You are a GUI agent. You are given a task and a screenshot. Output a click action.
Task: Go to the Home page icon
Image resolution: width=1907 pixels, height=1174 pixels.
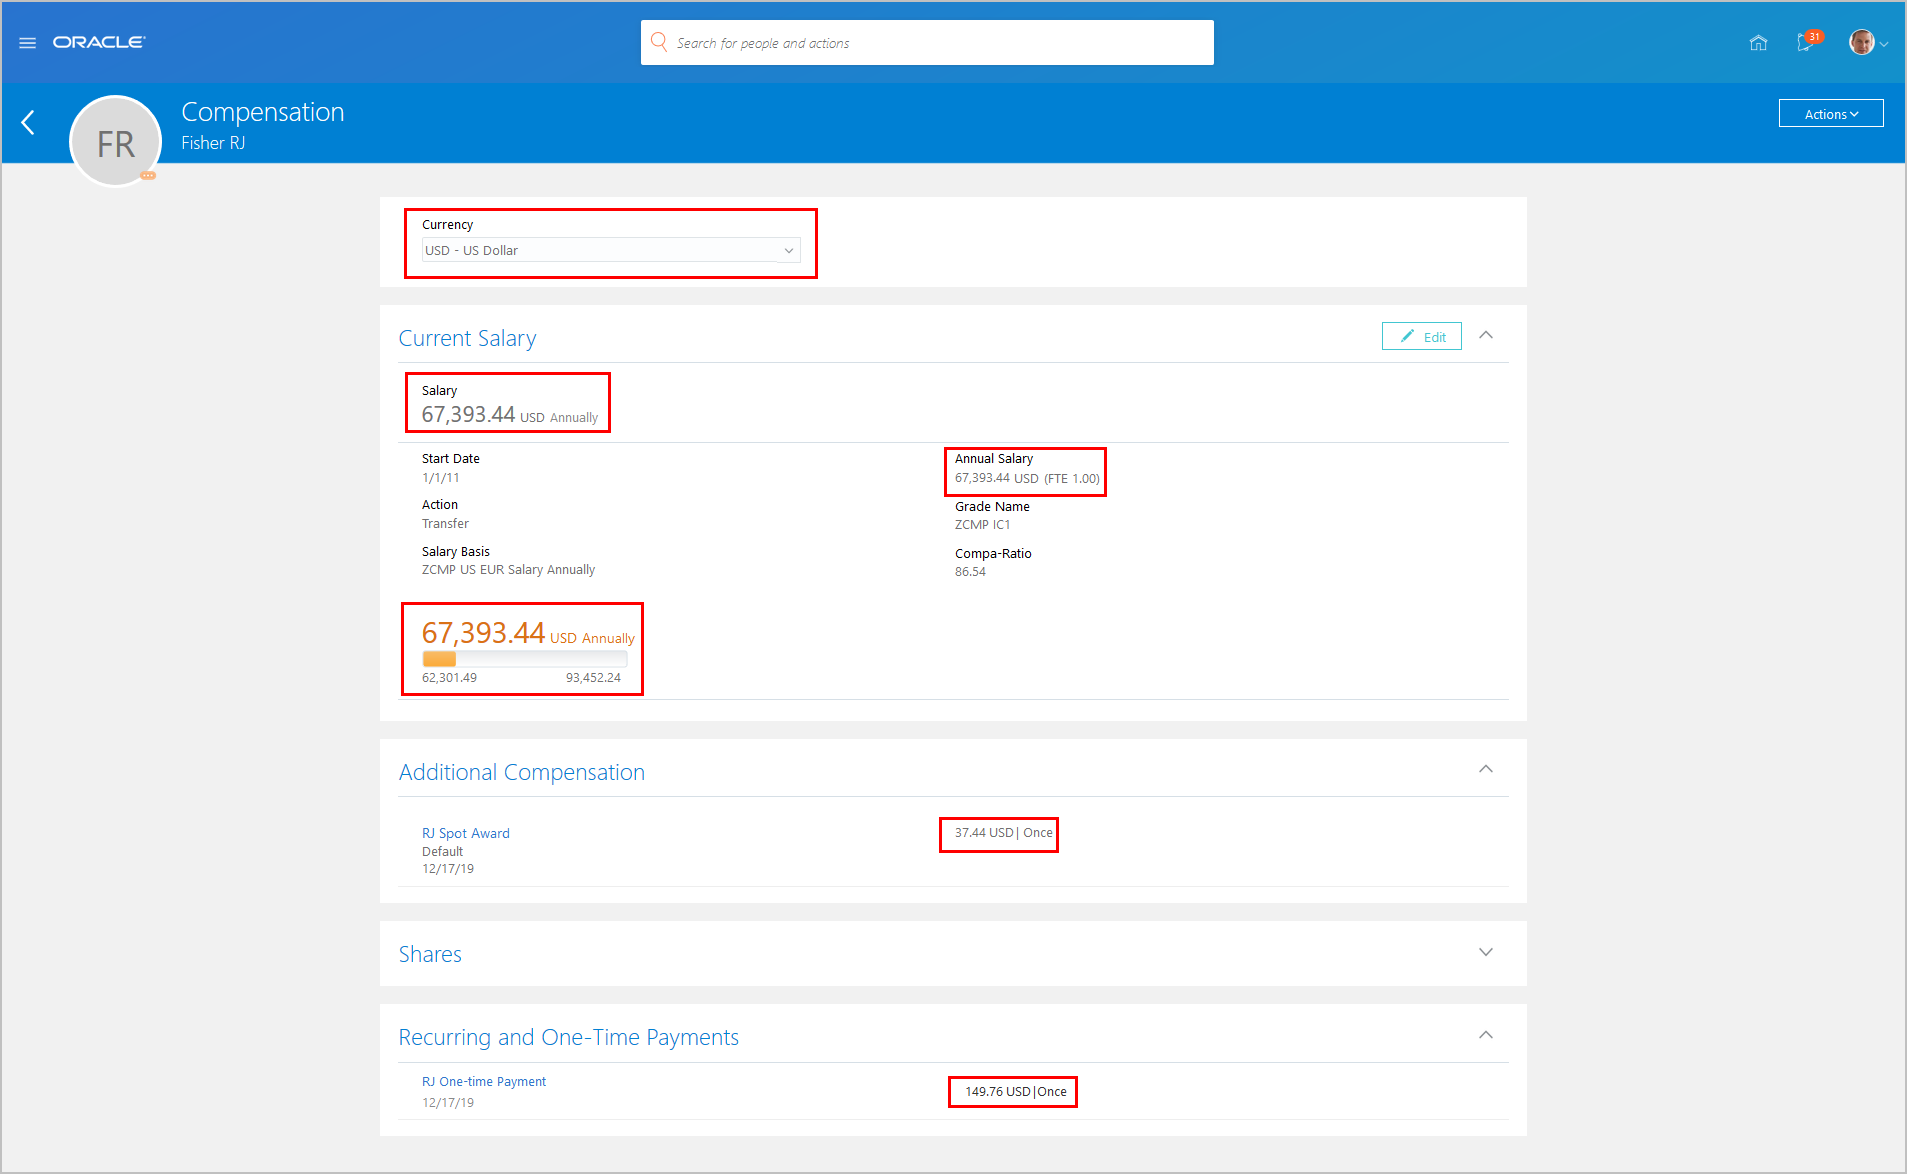(x=1758, y=43)
